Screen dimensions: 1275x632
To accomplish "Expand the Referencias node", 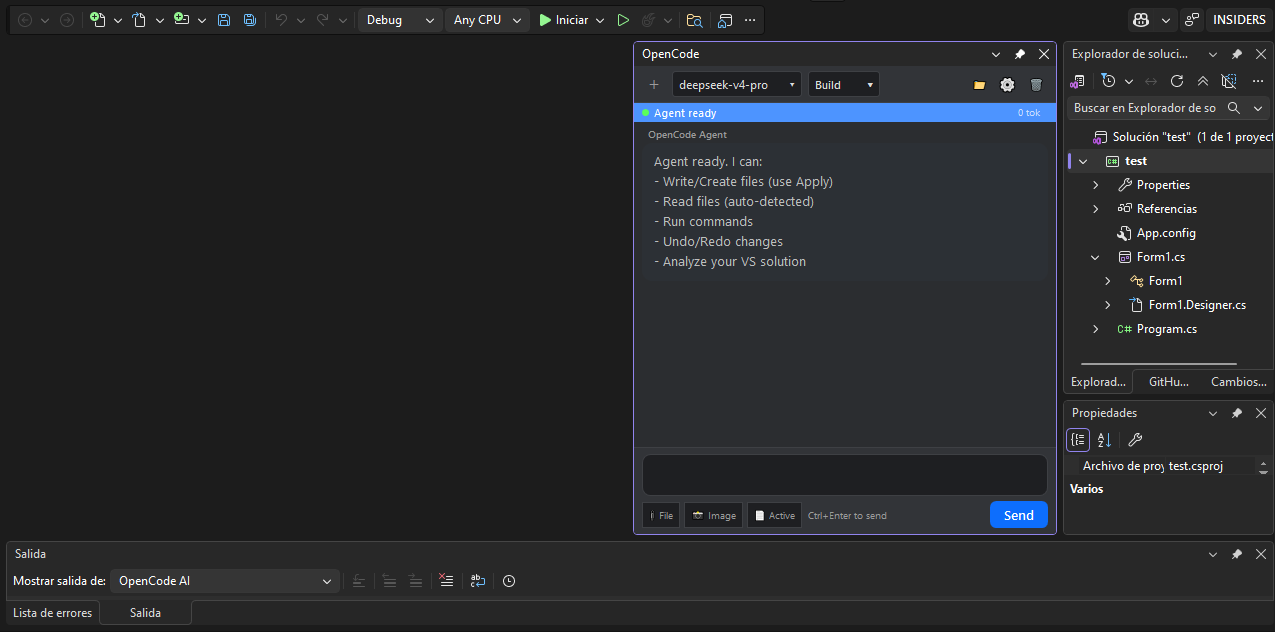I will point(1096,209).
